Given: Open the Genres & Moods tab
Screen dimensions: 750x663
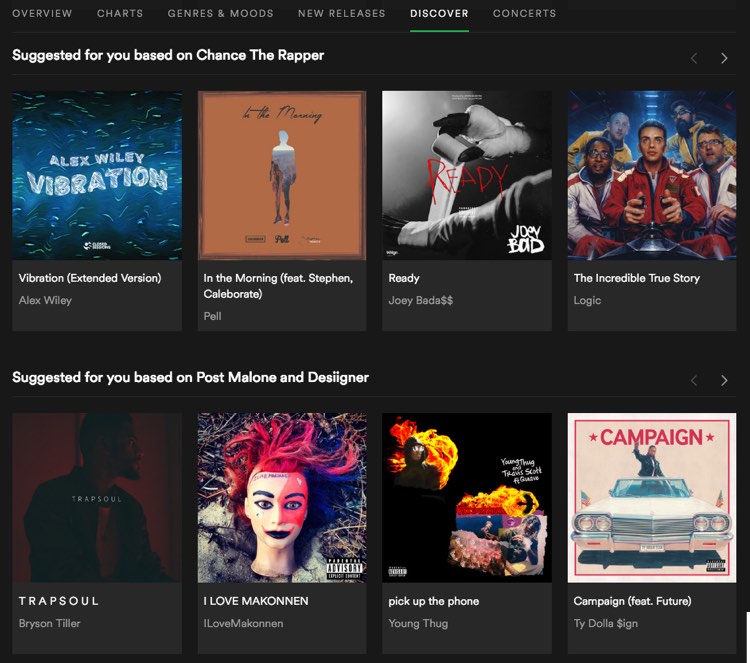Looking at the screenshot, I should tap(221, 13).
